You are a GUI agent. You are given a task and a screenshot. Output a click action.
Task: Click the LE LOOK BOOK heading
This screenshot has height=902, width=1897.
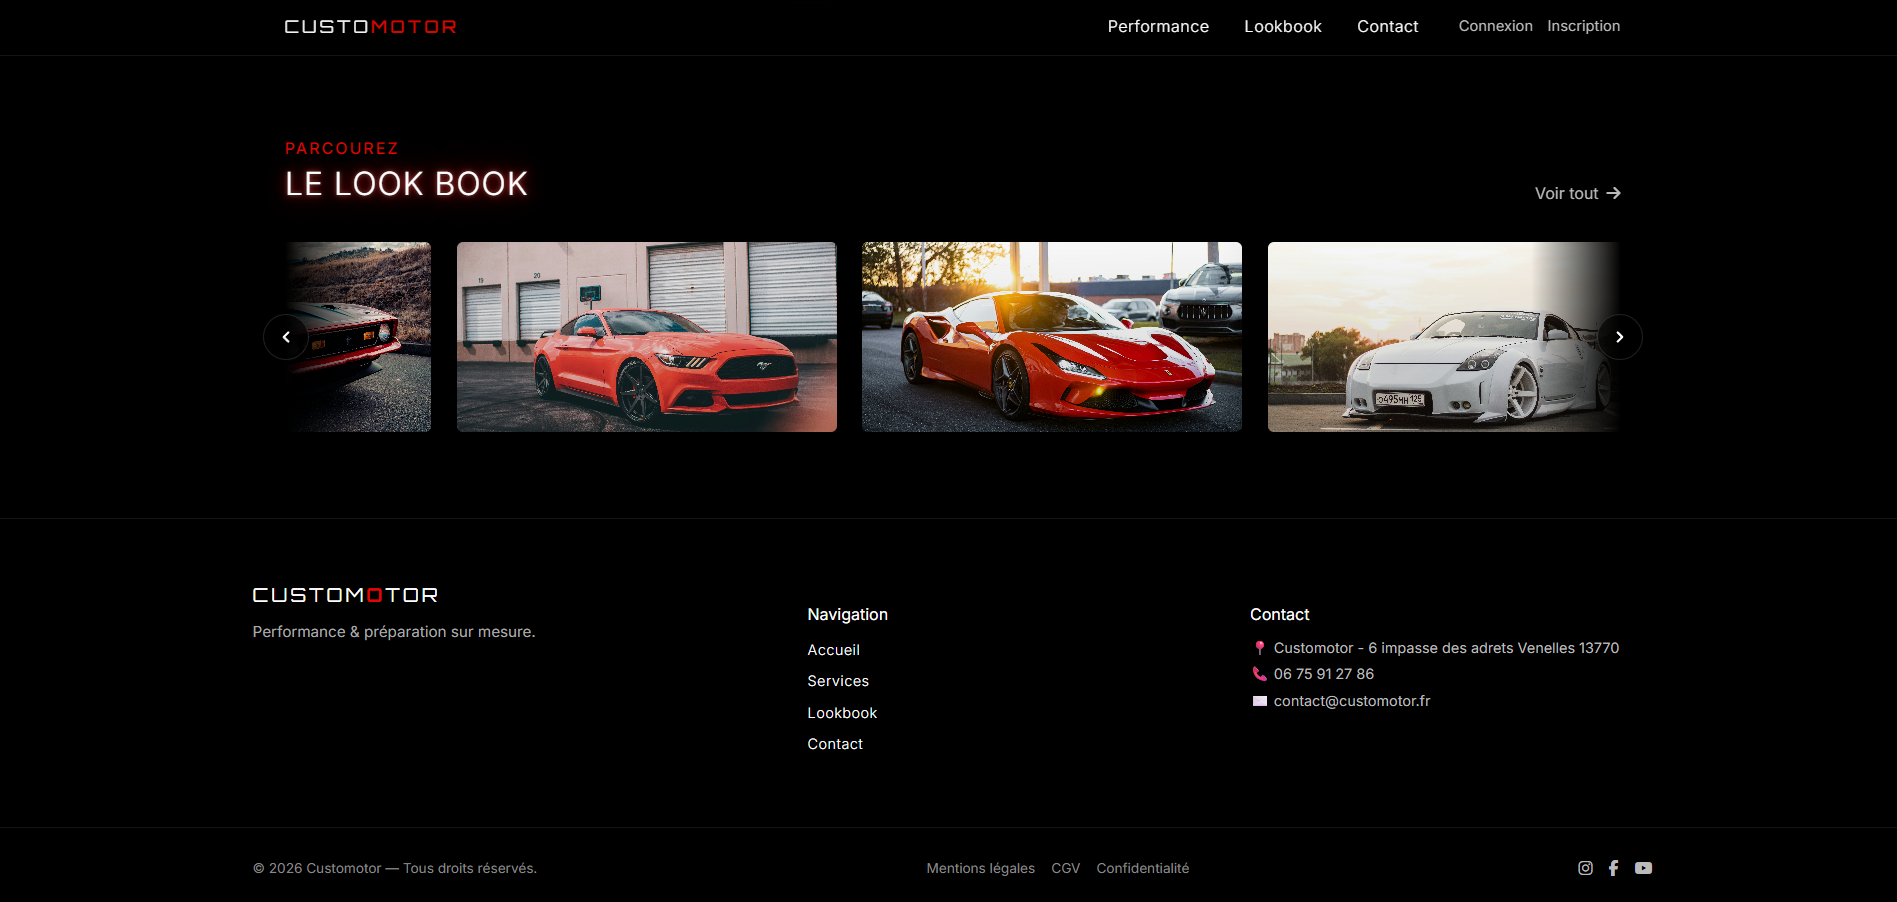pyautogui.click(x=406, y=184)
